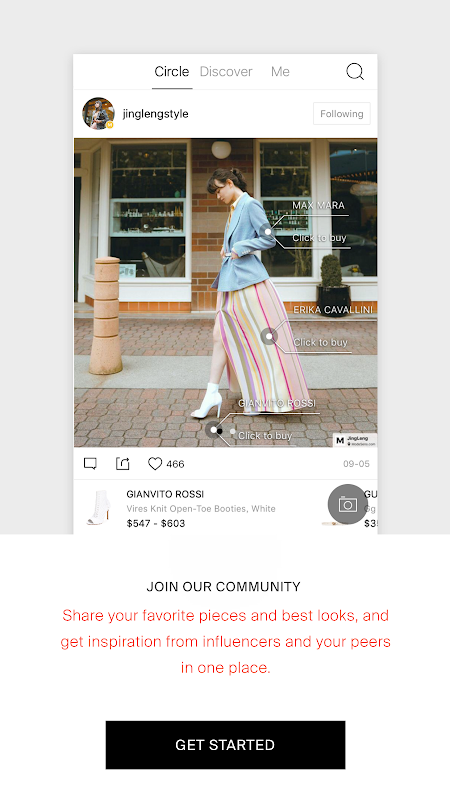Switch to the Discover tab
450x800 pixels.
[x=226, y=71]
